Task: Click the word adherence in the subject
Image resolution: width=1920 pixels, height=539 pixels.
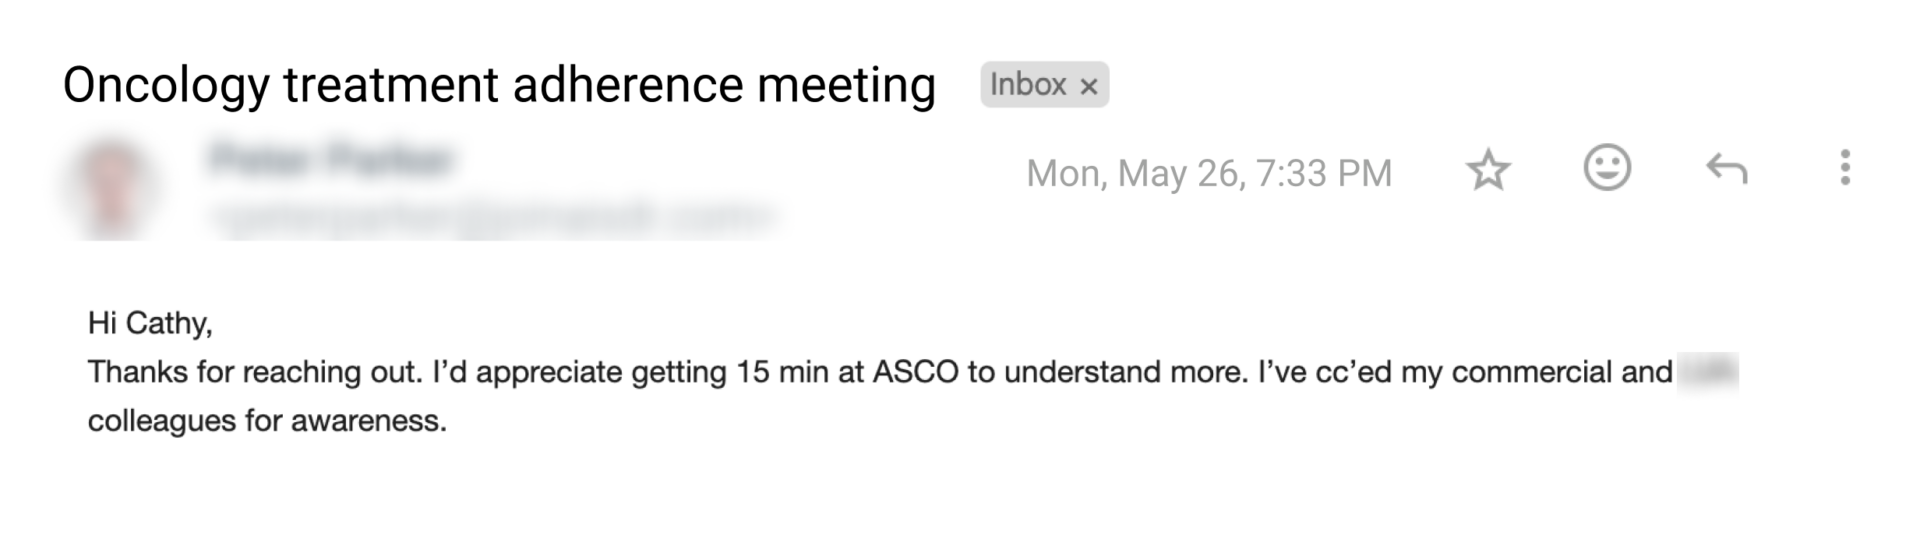Action: 628,85
